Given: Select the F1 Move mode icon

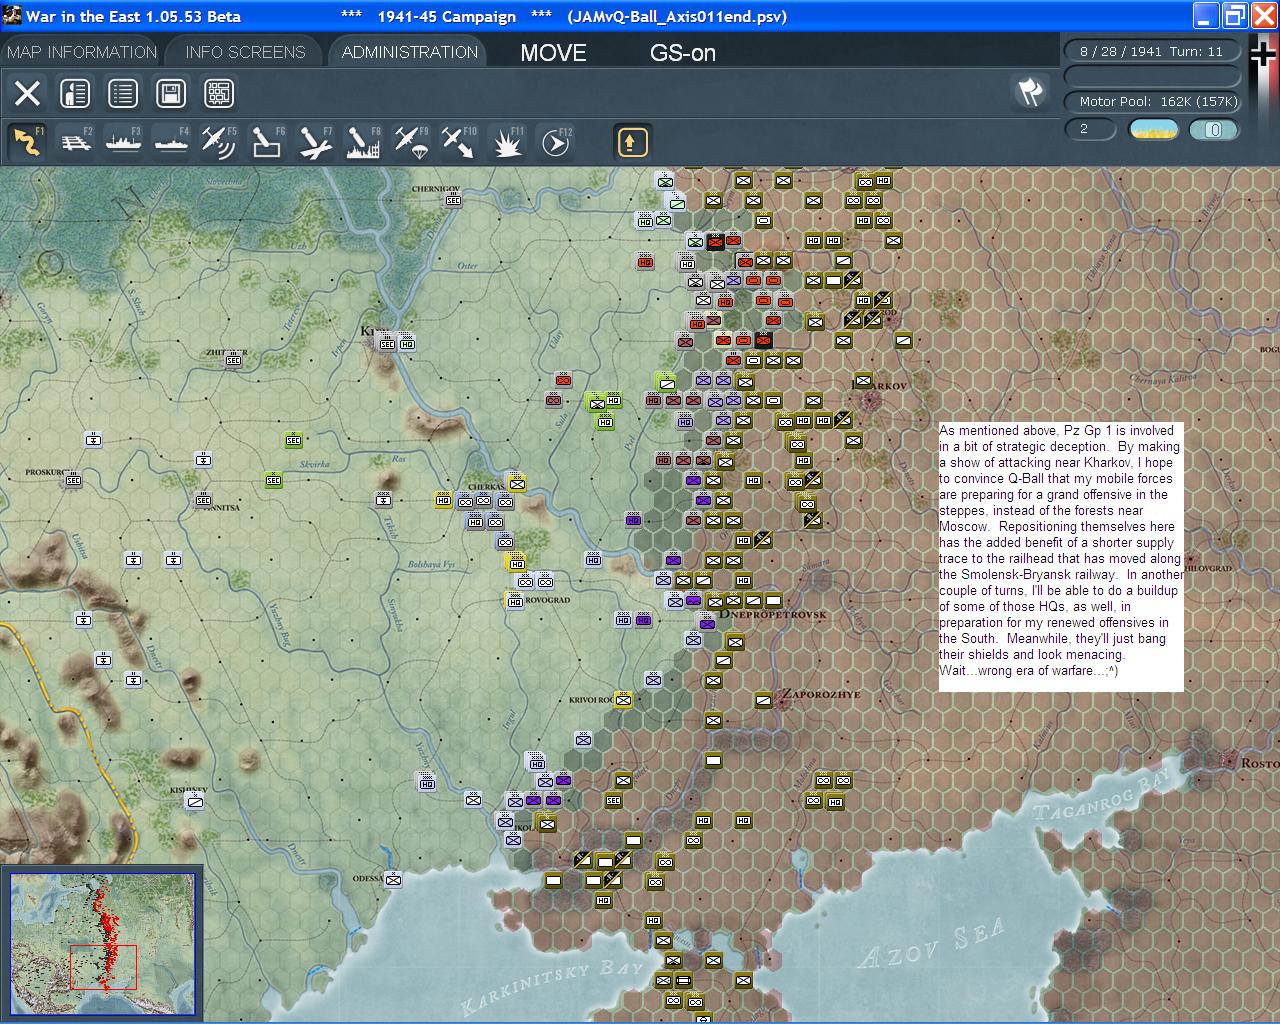Looking at the screenshot, I should [x=27, y=142].
